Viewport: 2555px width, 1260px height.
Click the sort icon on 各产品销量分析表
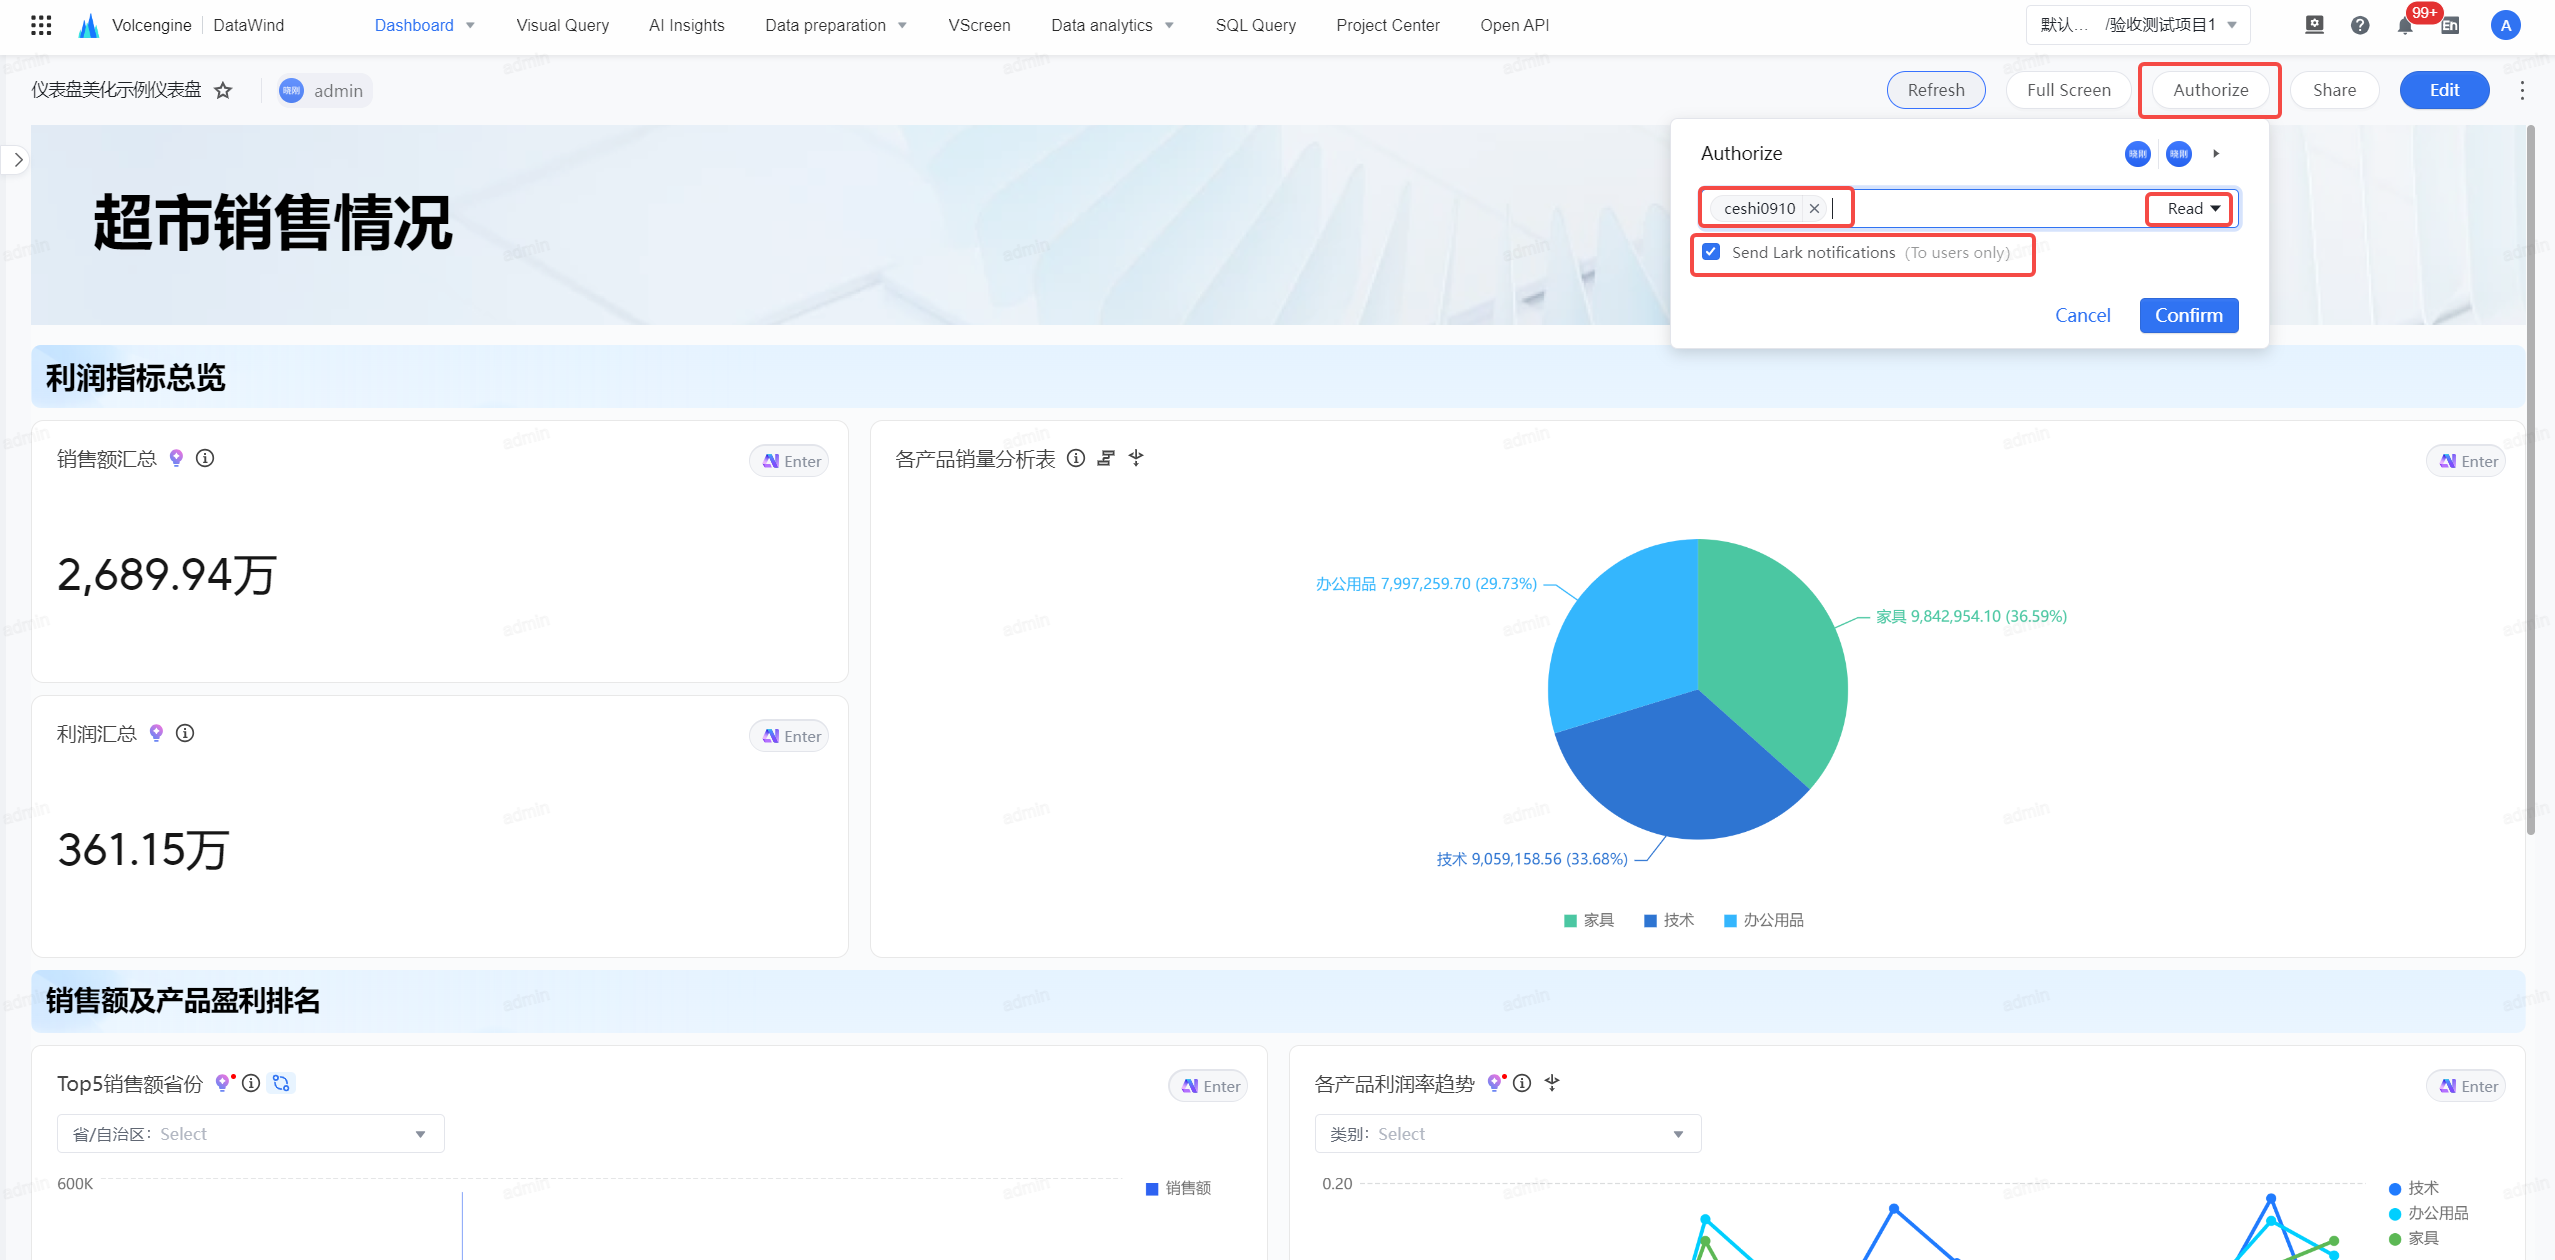pyautogui.click(x=1106, y=458)
